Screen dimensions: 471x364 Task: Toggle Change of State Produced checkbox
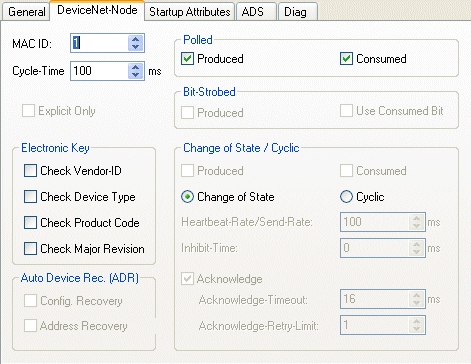coord(187,171)
